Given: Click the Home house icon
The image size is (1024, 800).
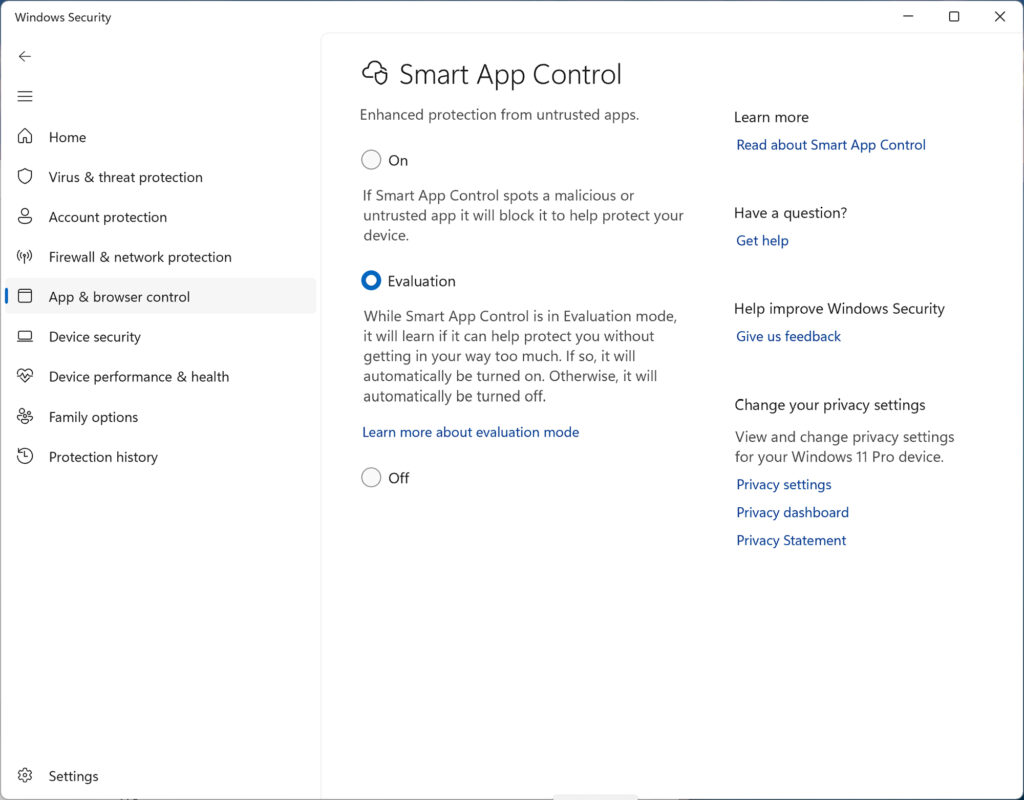Looking at the screenshot, I should point(25,136).
